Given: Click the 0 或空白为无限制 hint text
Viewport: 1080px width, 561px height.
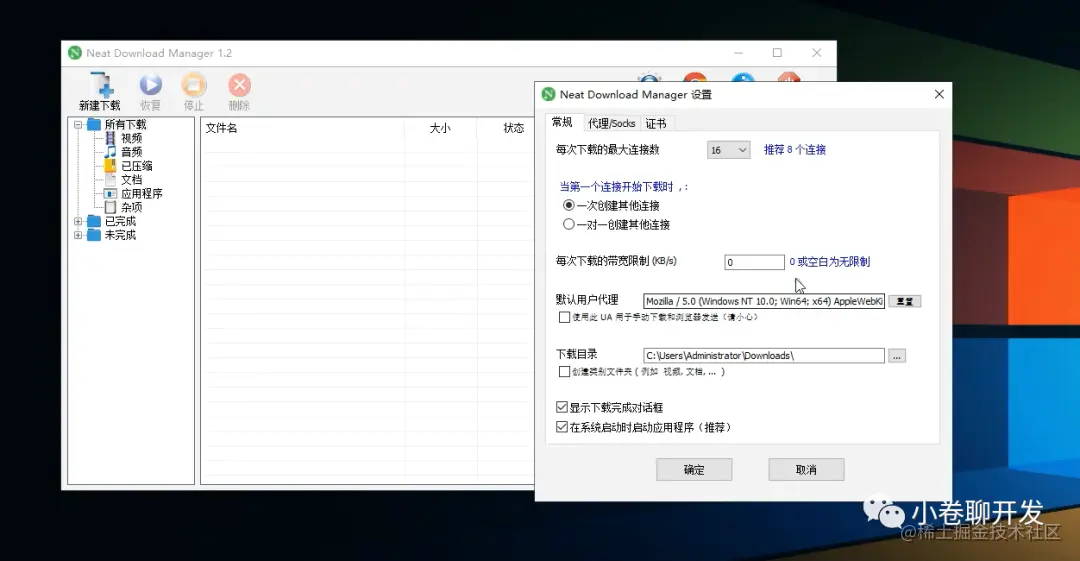Looking at the screenshot, I should pos(829,262).
